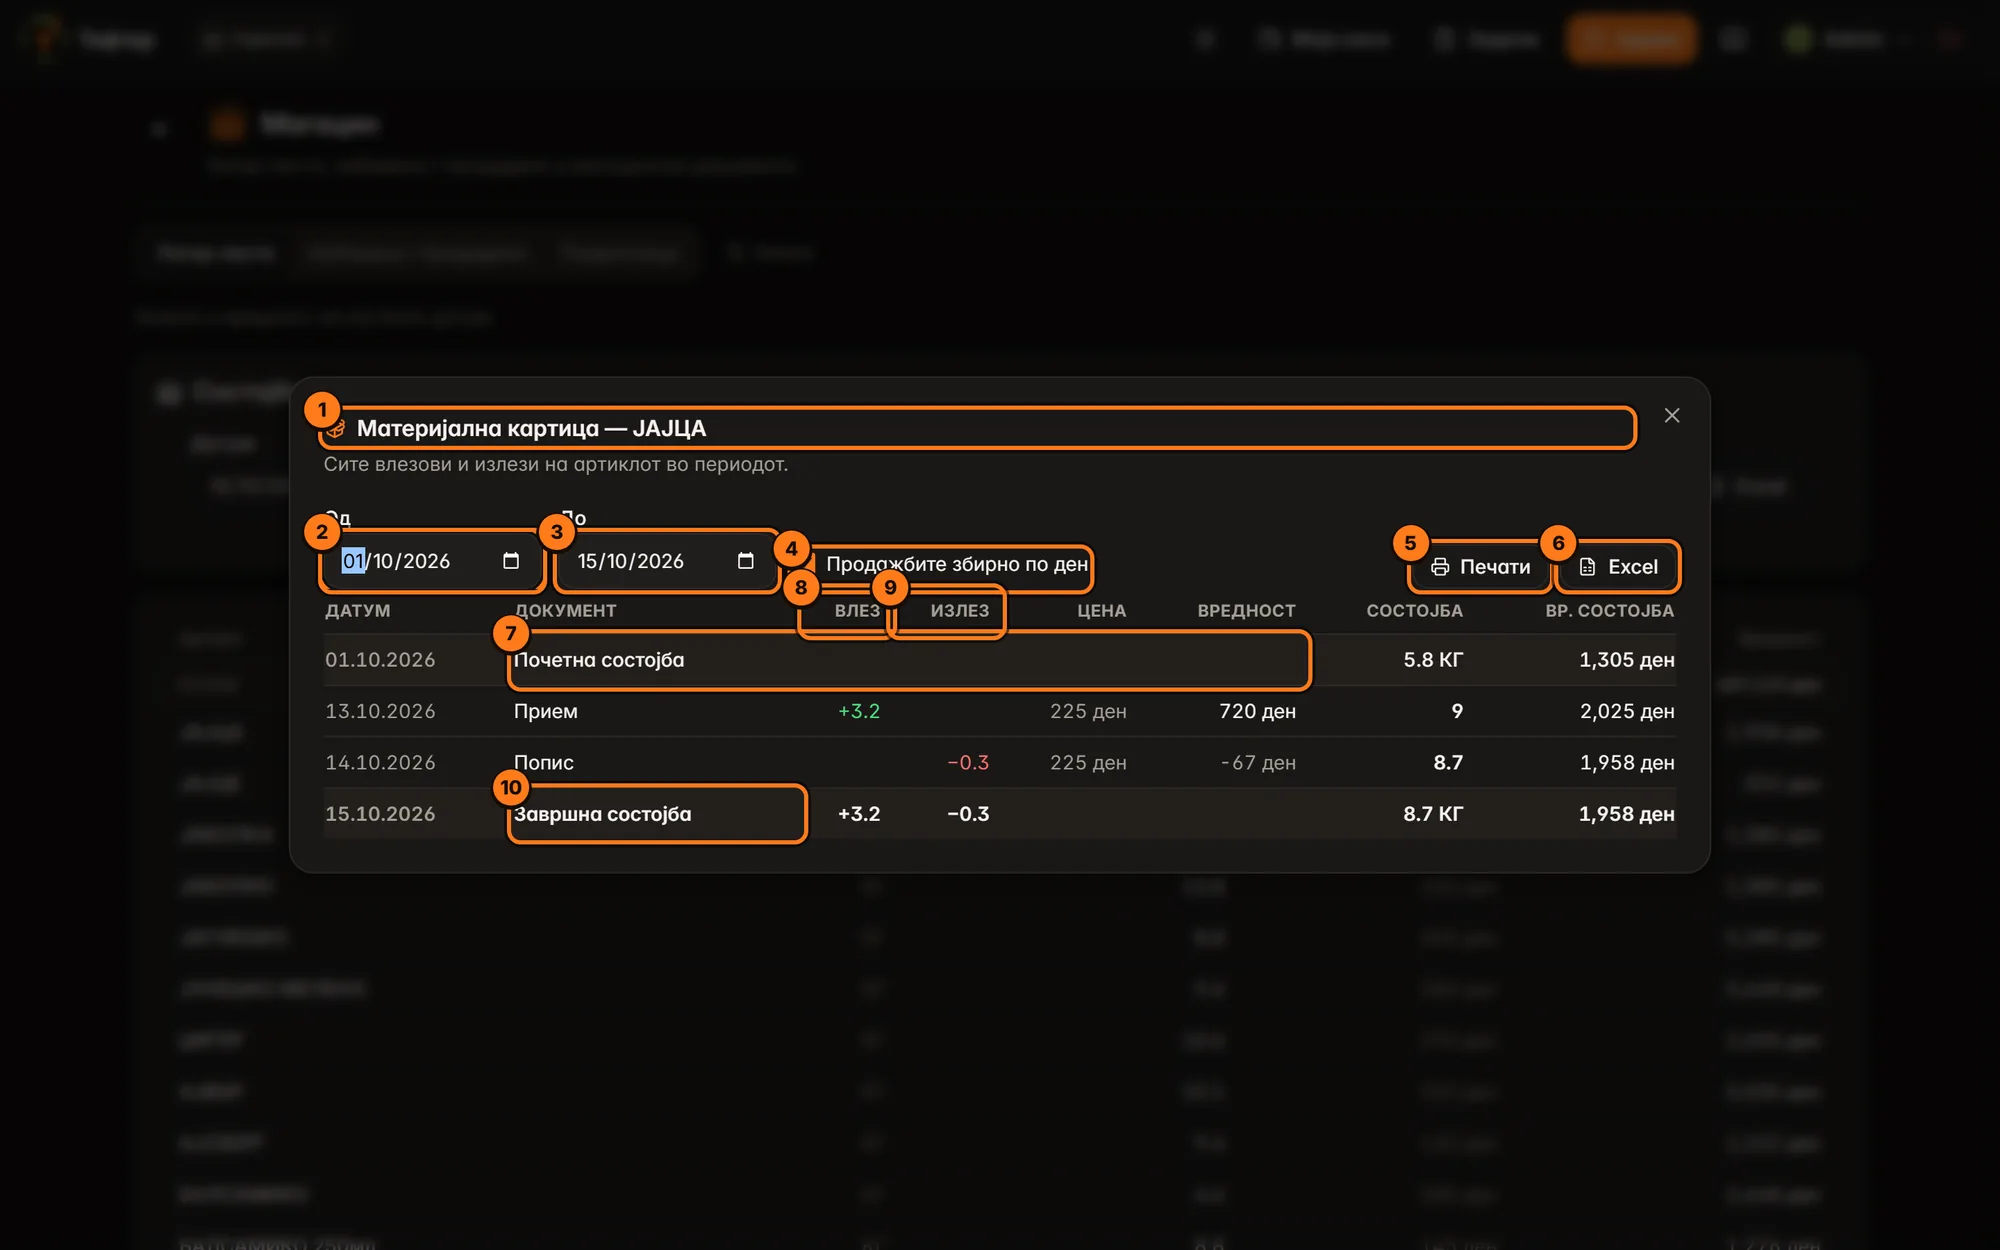This screenshot has height=1250, width=2000.
Task: Click the ВР. СОСТОЈБА column header
Action: [x=1609, y=611]
